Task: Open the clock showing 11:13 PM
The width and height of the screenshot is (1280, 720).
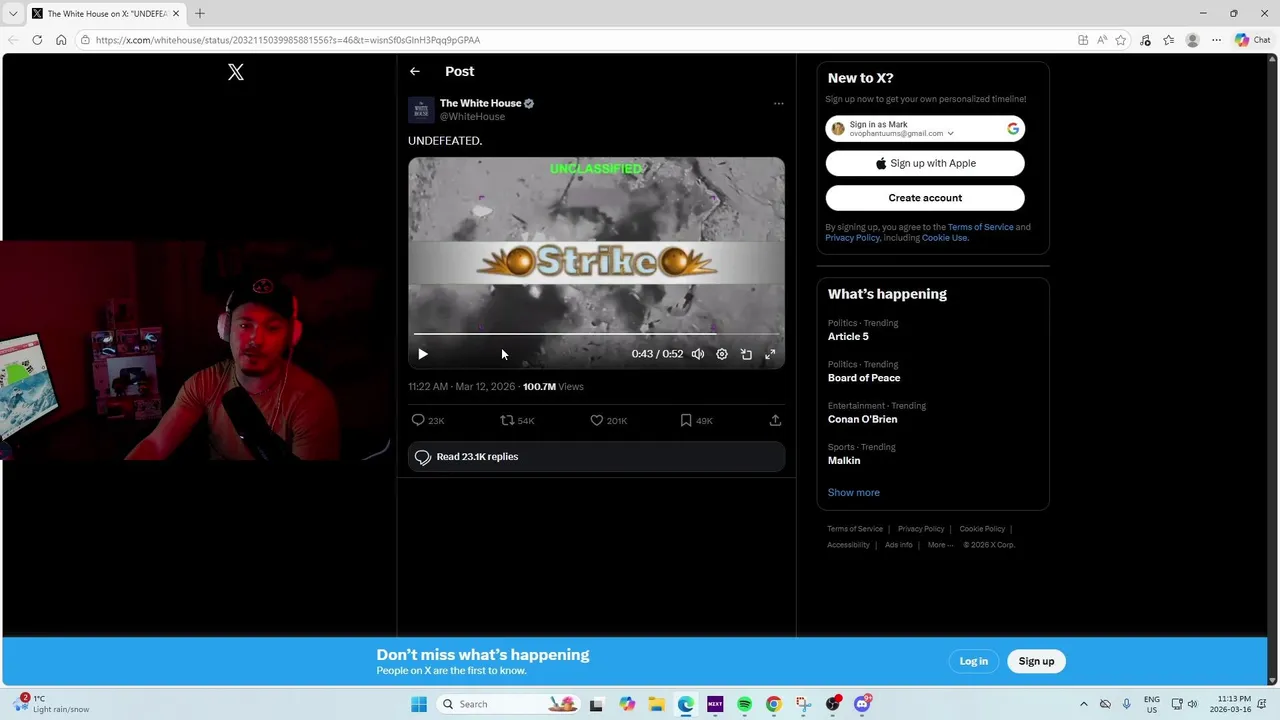Action: [x=1230, y=704]
